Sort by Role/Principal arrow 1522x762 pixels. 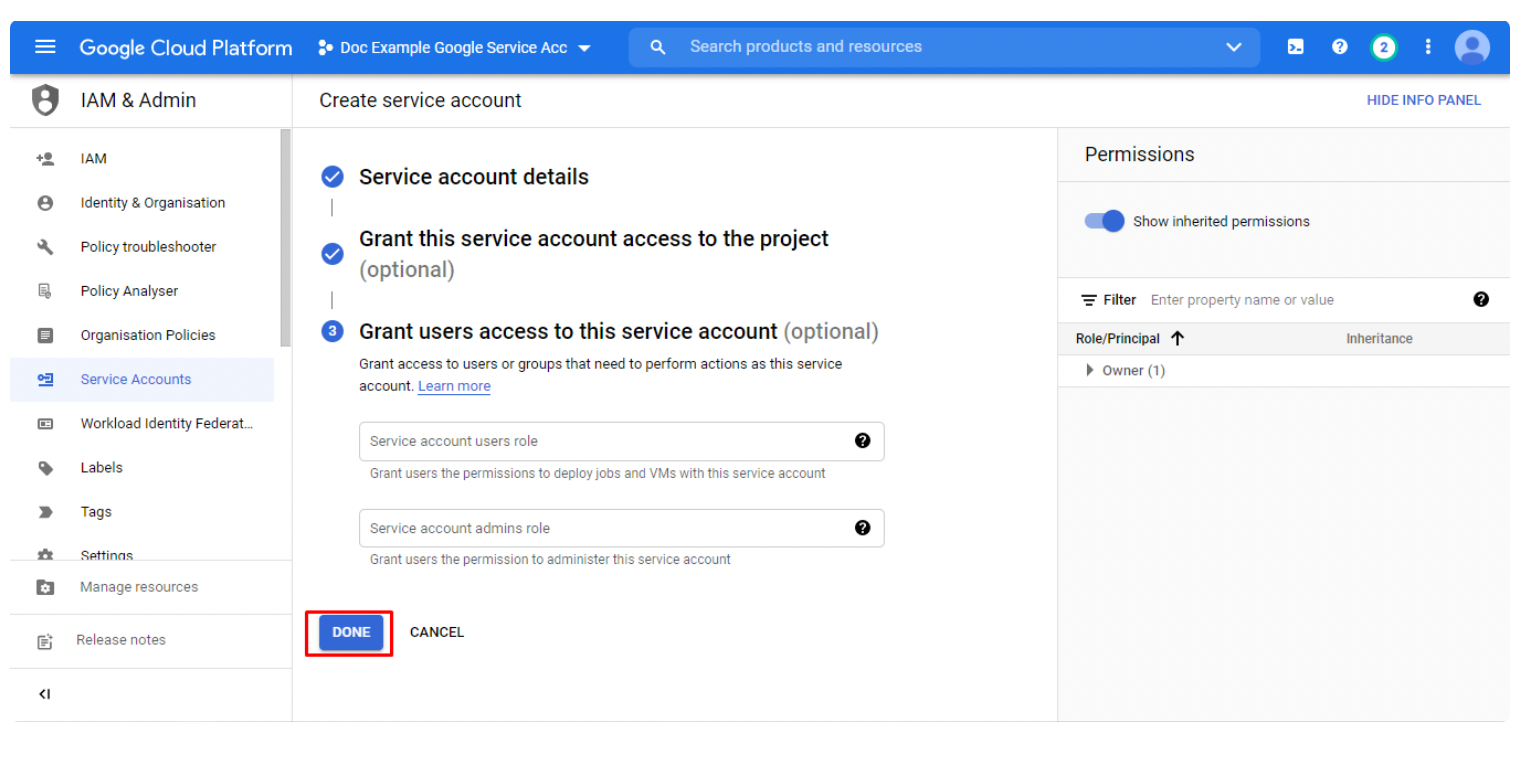click(x=1177, y=338)
